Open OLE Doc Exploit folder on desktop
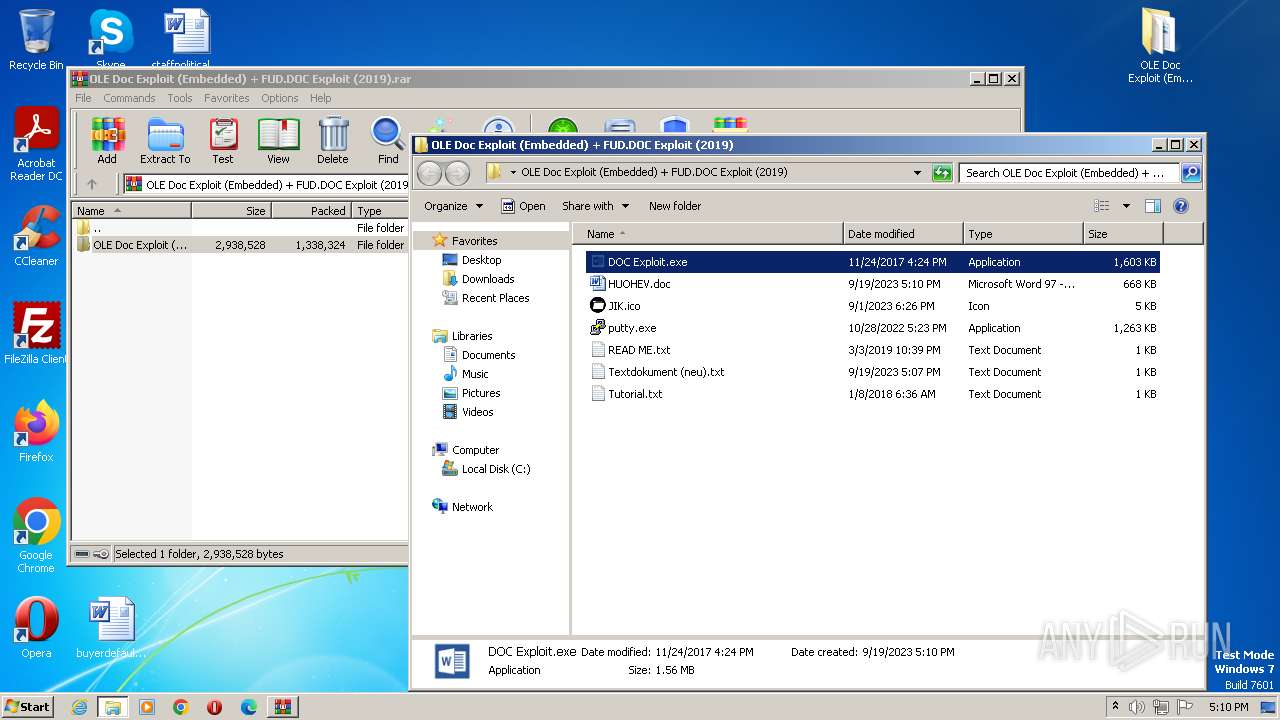Viewport: 1280px width, 720px height. coord(1160,45)
